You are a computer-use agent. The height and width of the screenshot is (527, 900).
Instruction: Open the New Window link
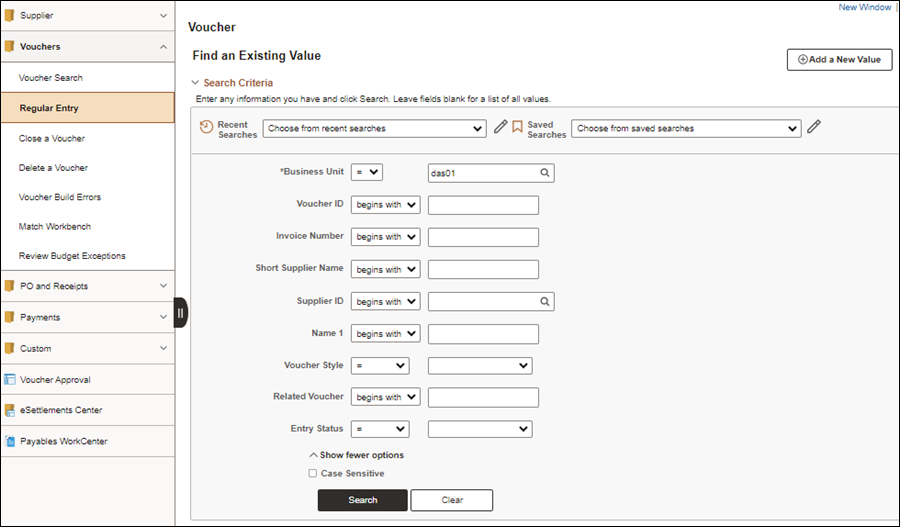tap(864, 7)
